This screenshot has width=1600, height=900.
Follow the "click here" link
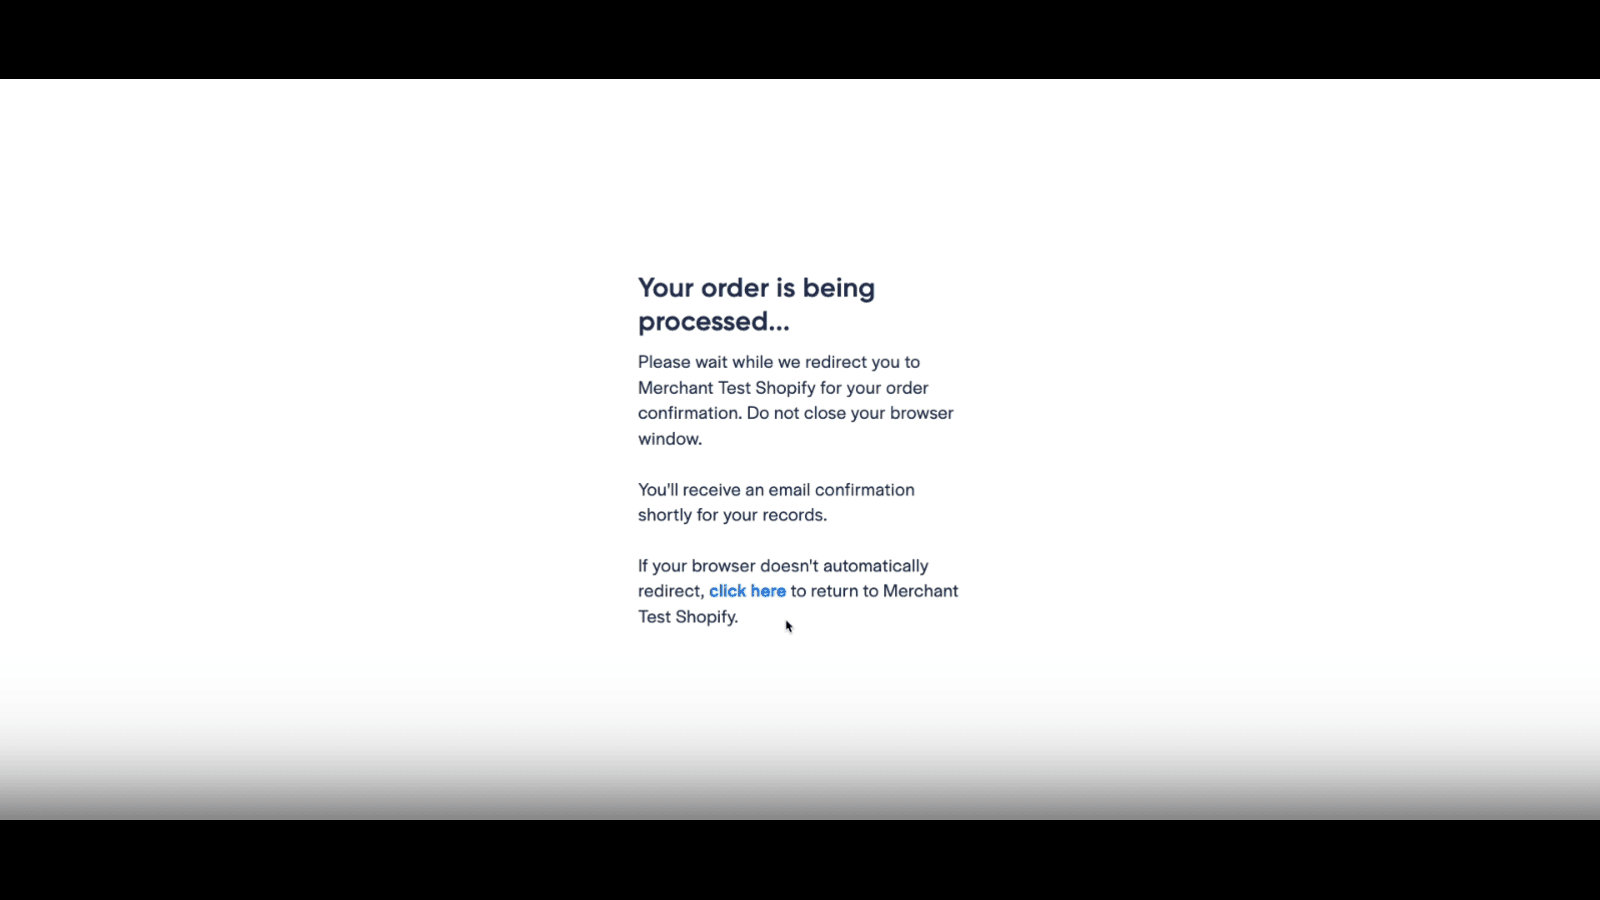[747, 591]
